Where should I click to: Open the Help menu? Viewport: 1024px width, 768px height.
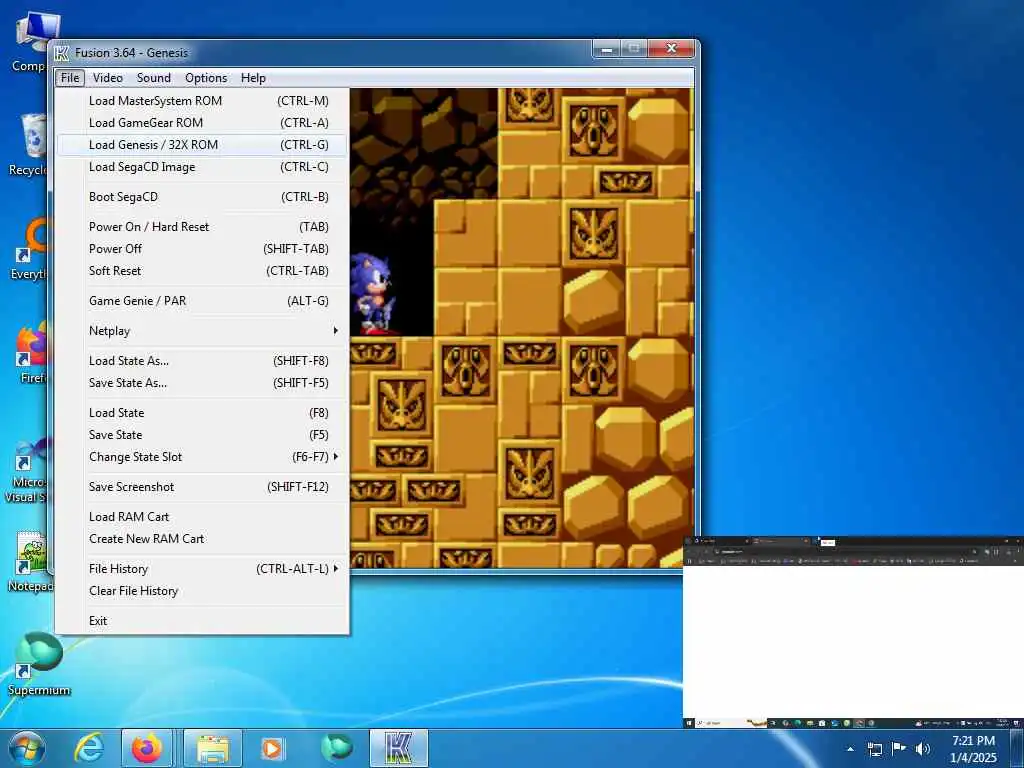pos(253,78)
